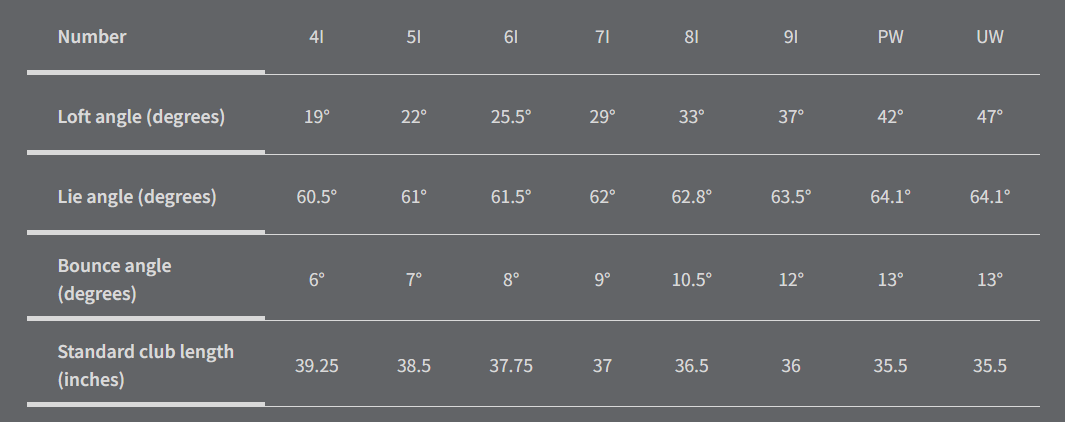Viewport: 1065px width, 422px height.
Task: Select the 37.75 club length cell
Action: [511, 366]
